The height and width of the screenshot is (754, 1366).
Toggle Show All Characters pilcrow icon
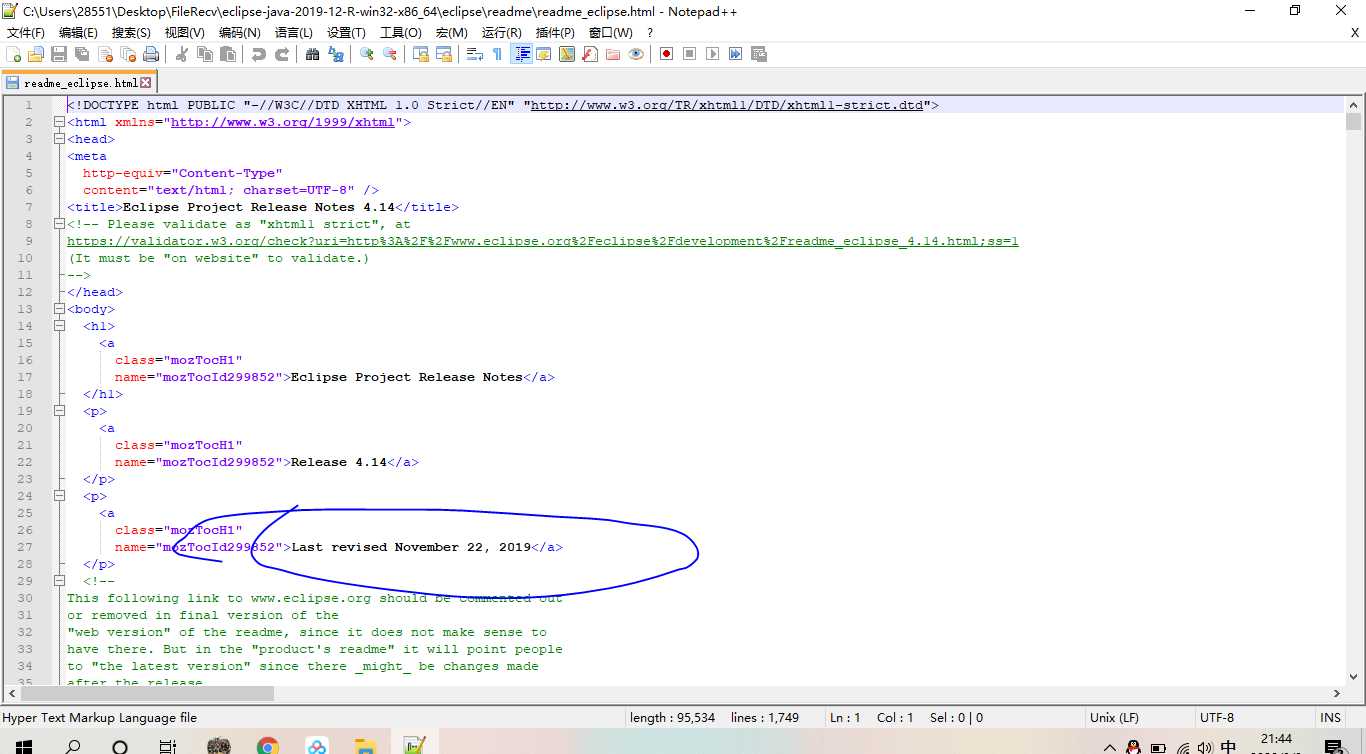(x=498, y=54)
